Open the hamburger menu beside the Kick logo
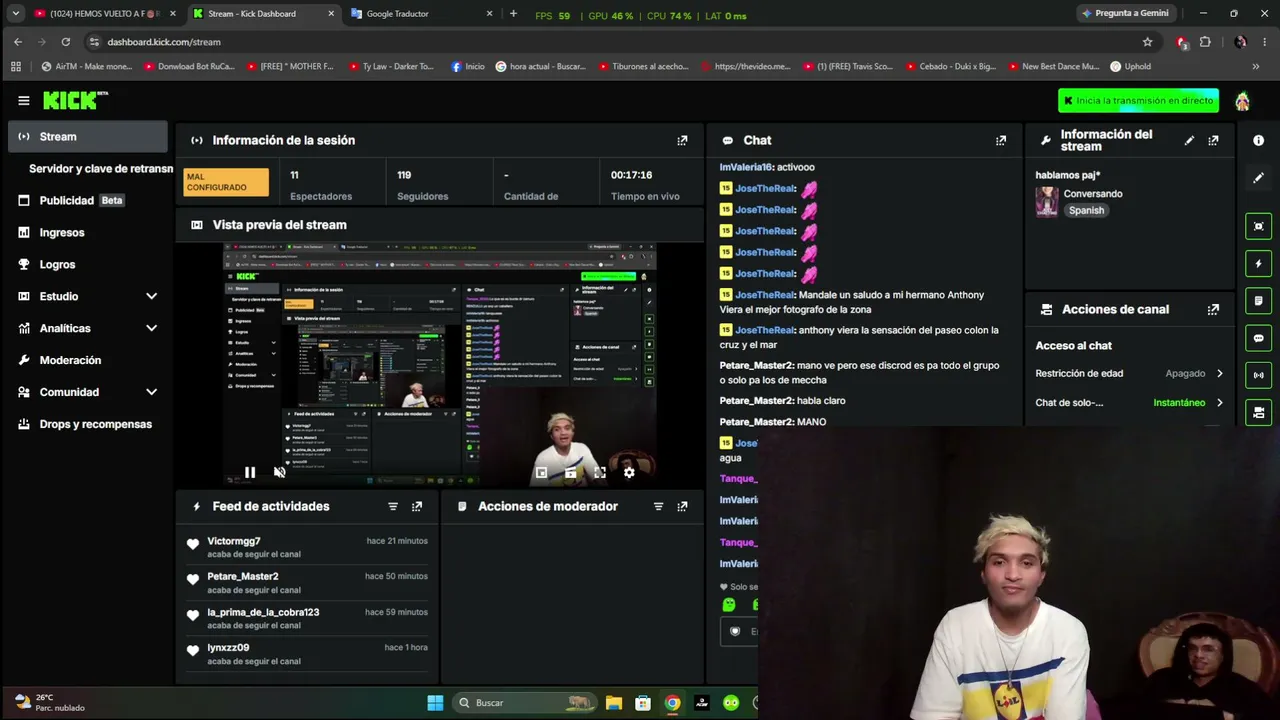The width and height of the screenshot is (1280, 720). [24, 100]
